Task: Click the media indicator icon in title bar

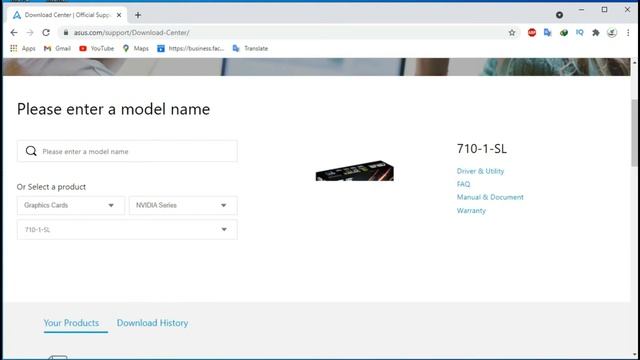Action: 559,15
